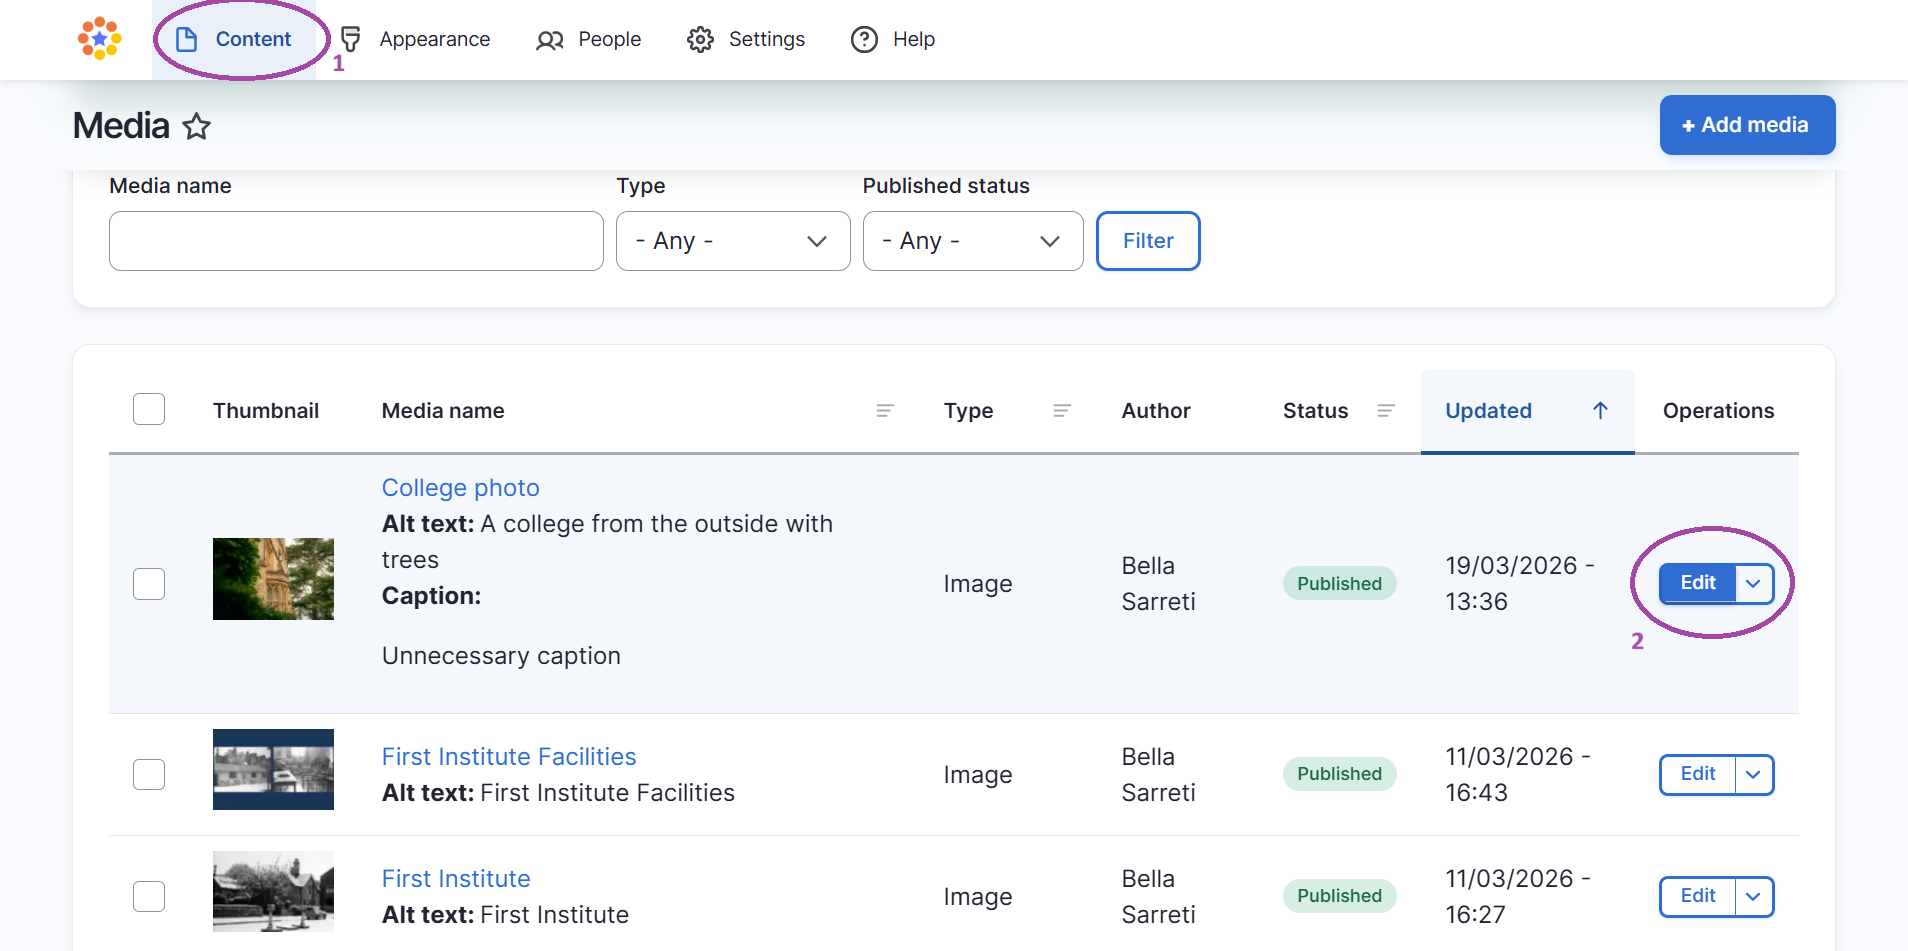Click the Drupal logo icon
The image size is (1908, 951).
tap(98, 39)
